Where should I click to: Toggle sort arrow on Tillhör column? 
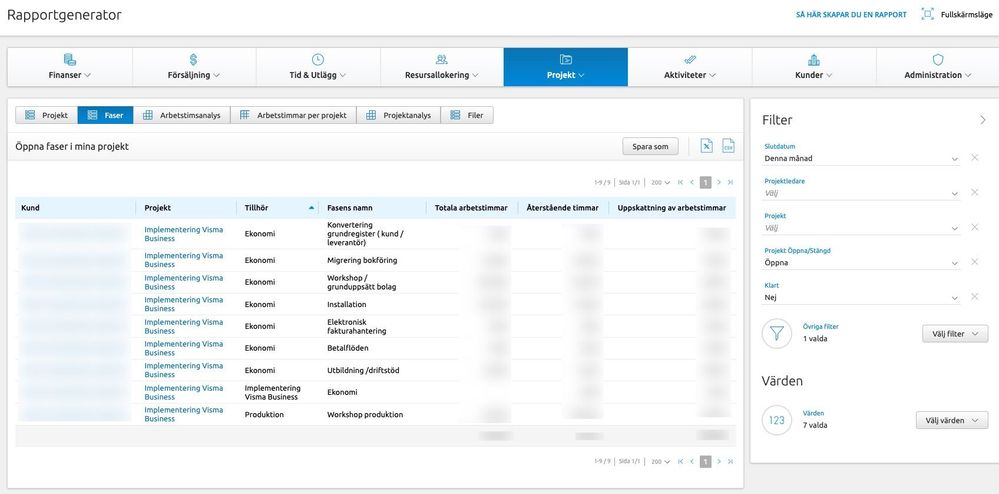312,208
